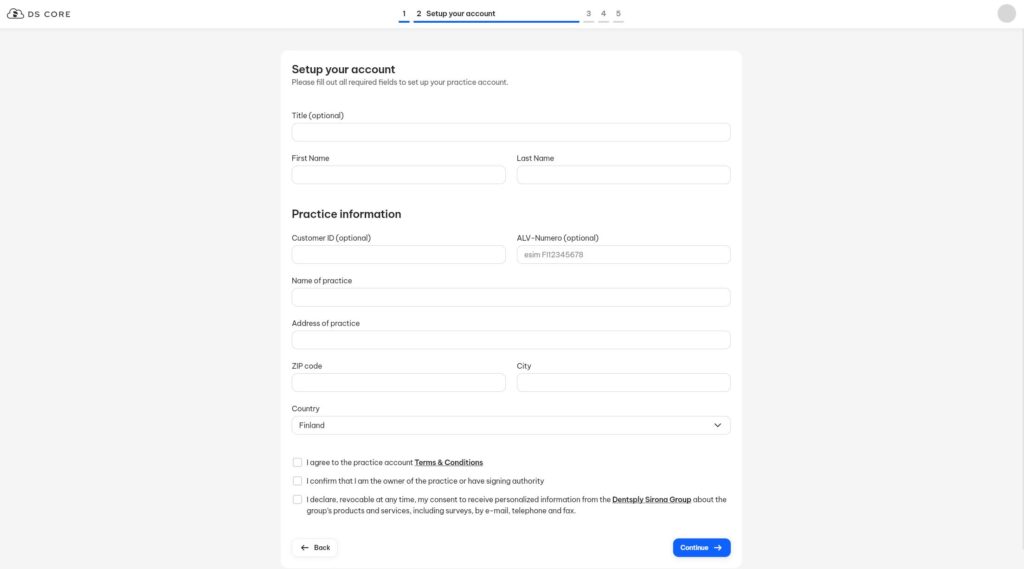Open the Terms & Conditions link
This screenshot has width=1024, height=569.
[x=448, y=463]
